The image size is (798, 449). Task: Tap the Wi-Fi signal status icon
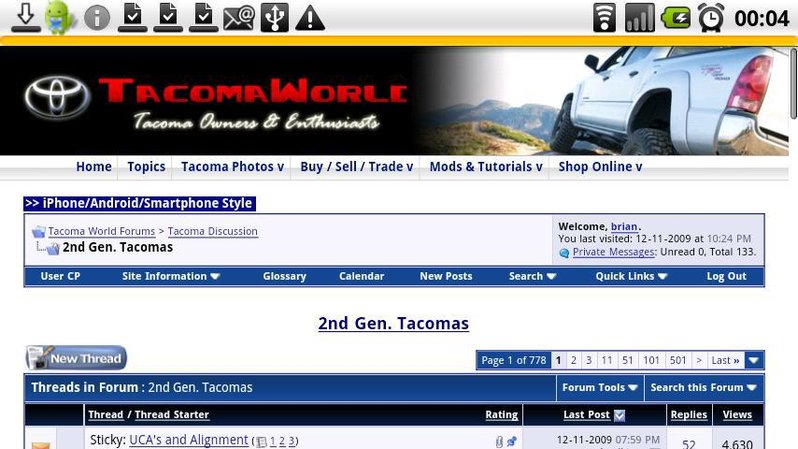pos(604,18)
